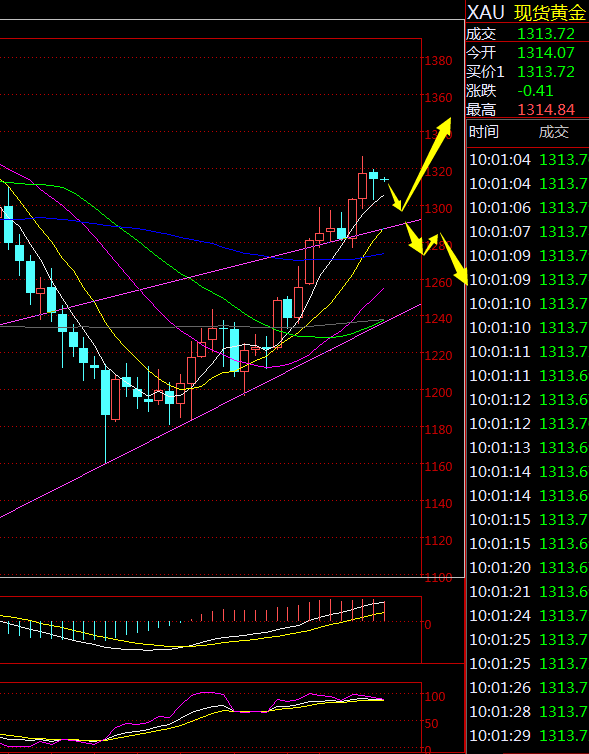Select the 10:01:13 tick entry

point(528,447)
